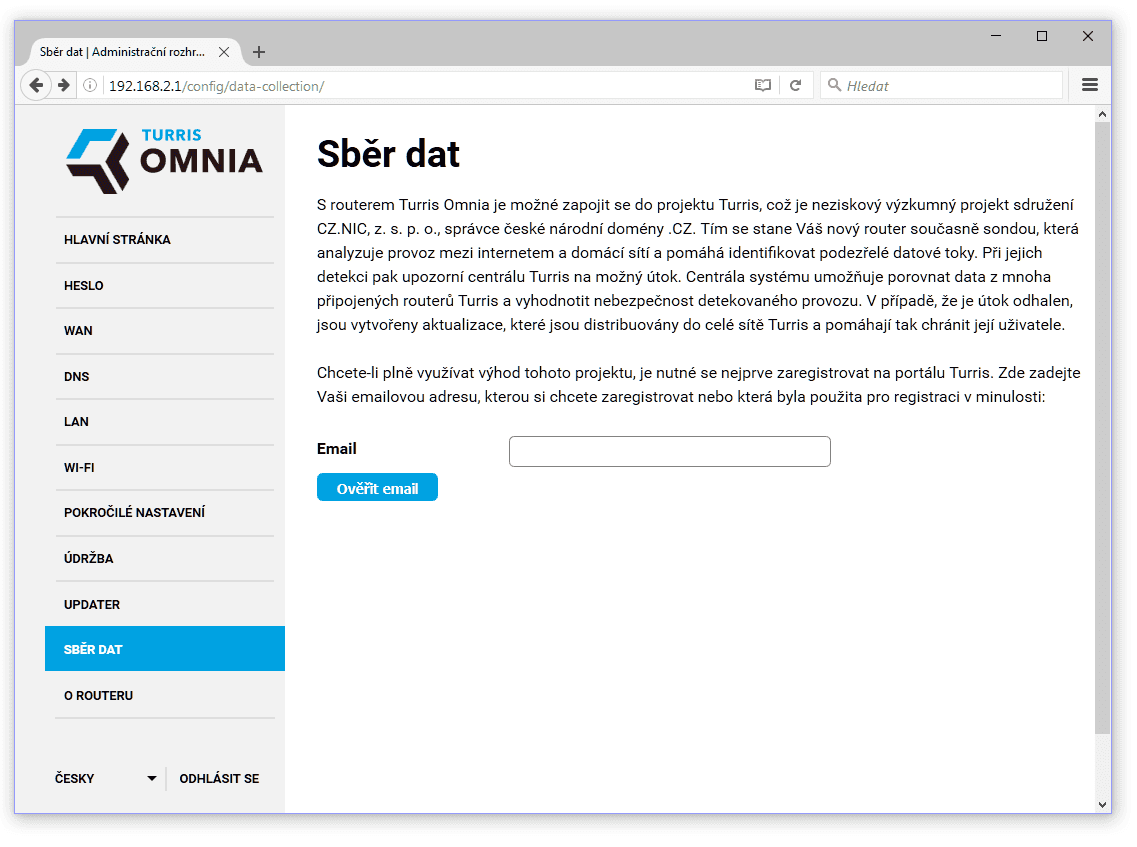1137x847 pixels.
Task: Click the Ověřit email button
Action: (x=377, y=488)
